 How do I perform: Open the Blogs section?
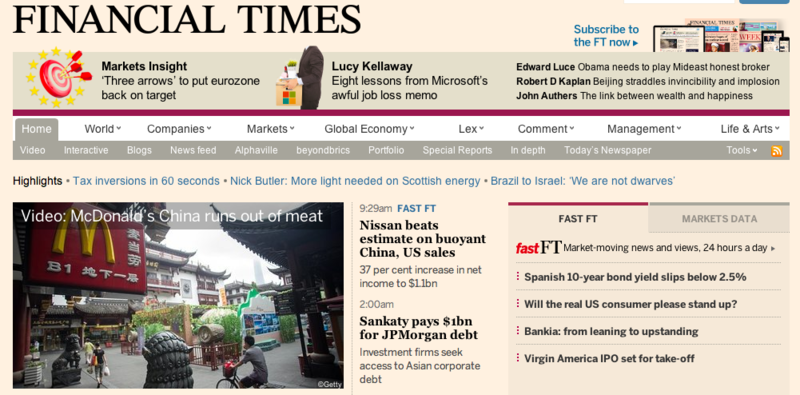pos(139,151)
